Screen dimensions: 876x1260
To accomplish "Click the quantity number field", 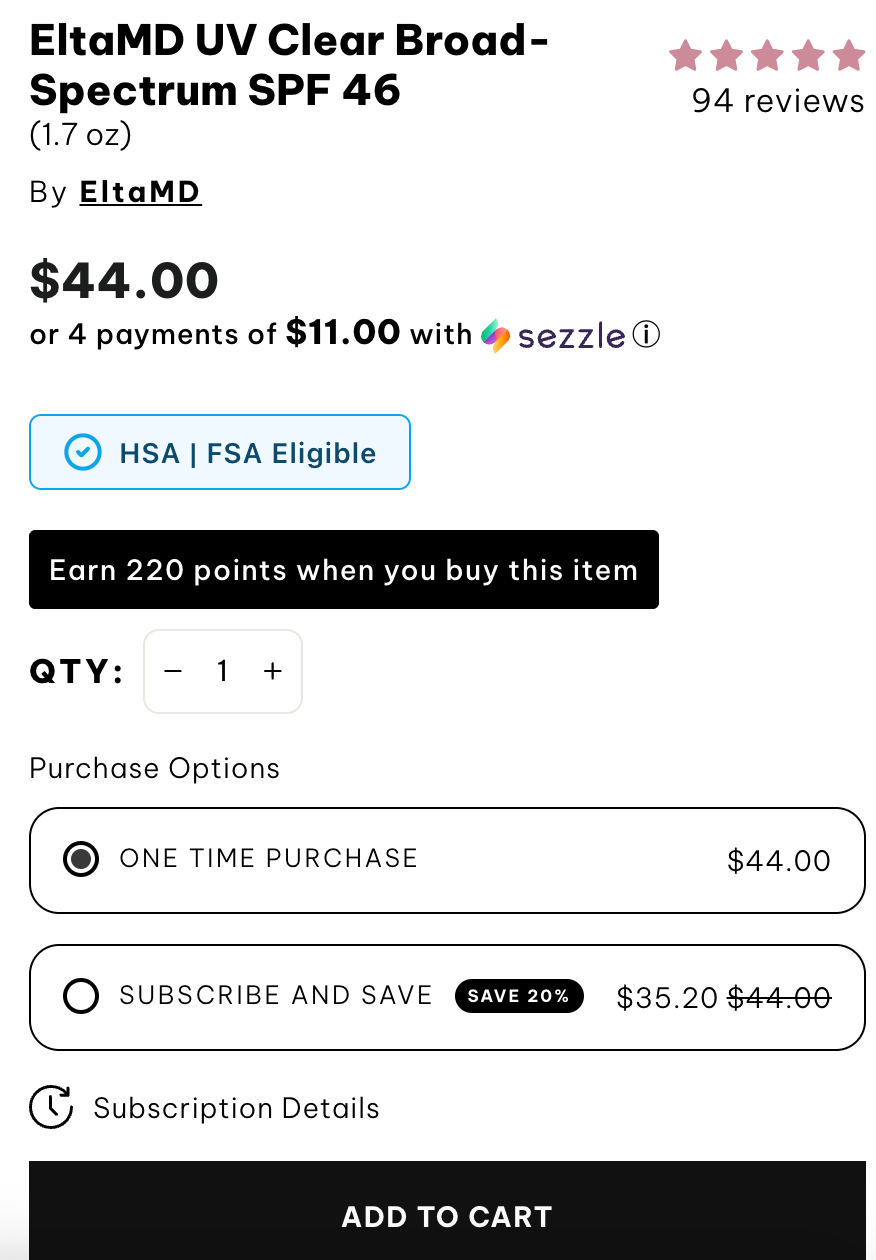I will pos(223,671).
